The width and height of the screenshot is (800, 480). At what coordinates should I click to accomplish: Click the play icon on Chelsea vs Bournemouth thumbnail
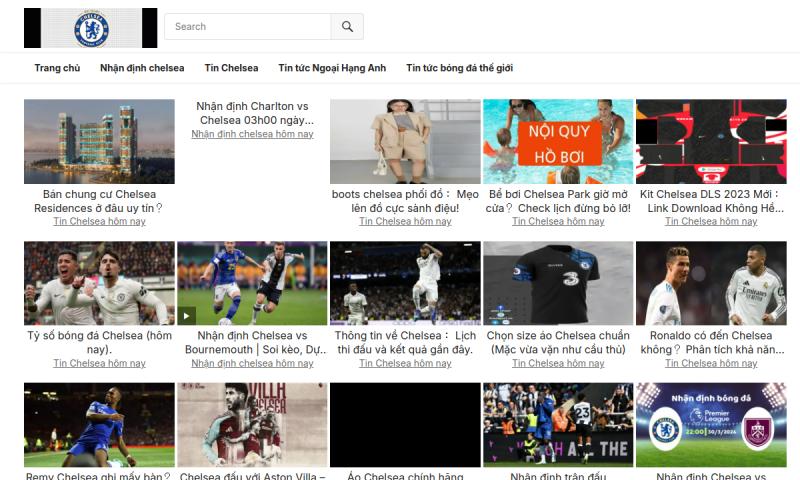pyautogui.click(x=187, y=316)
